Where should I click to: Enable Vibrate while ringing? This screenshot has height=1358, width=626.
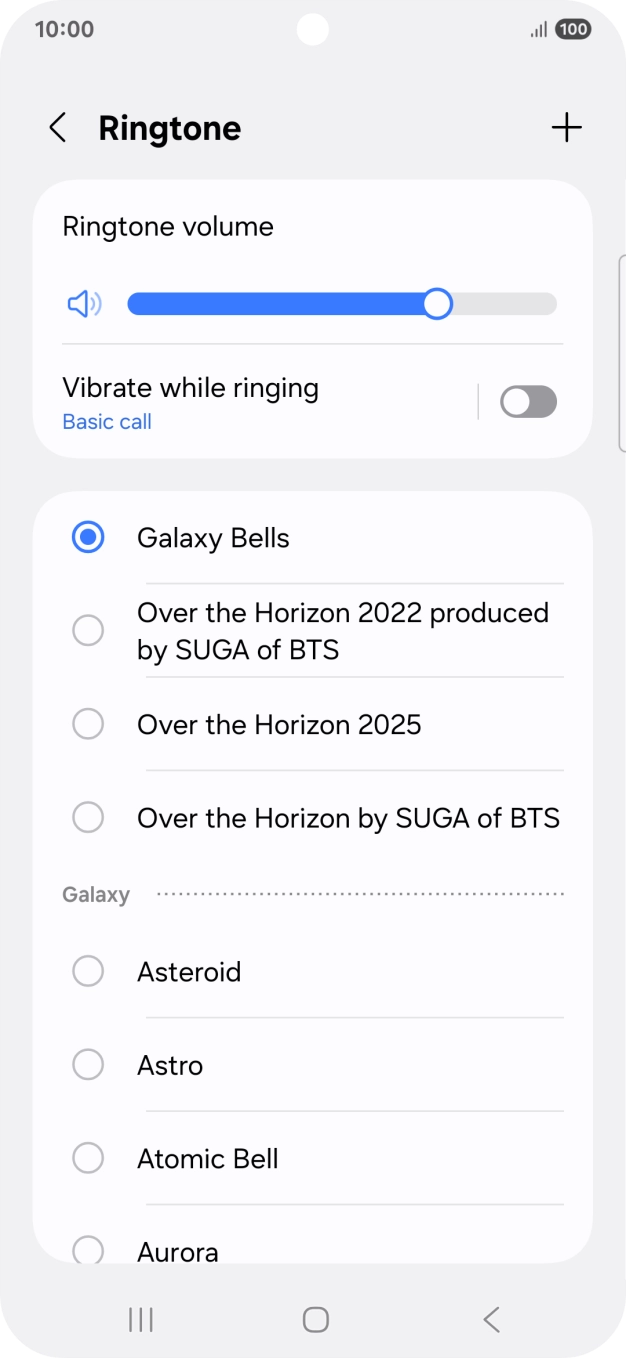(x=528, y=401)
